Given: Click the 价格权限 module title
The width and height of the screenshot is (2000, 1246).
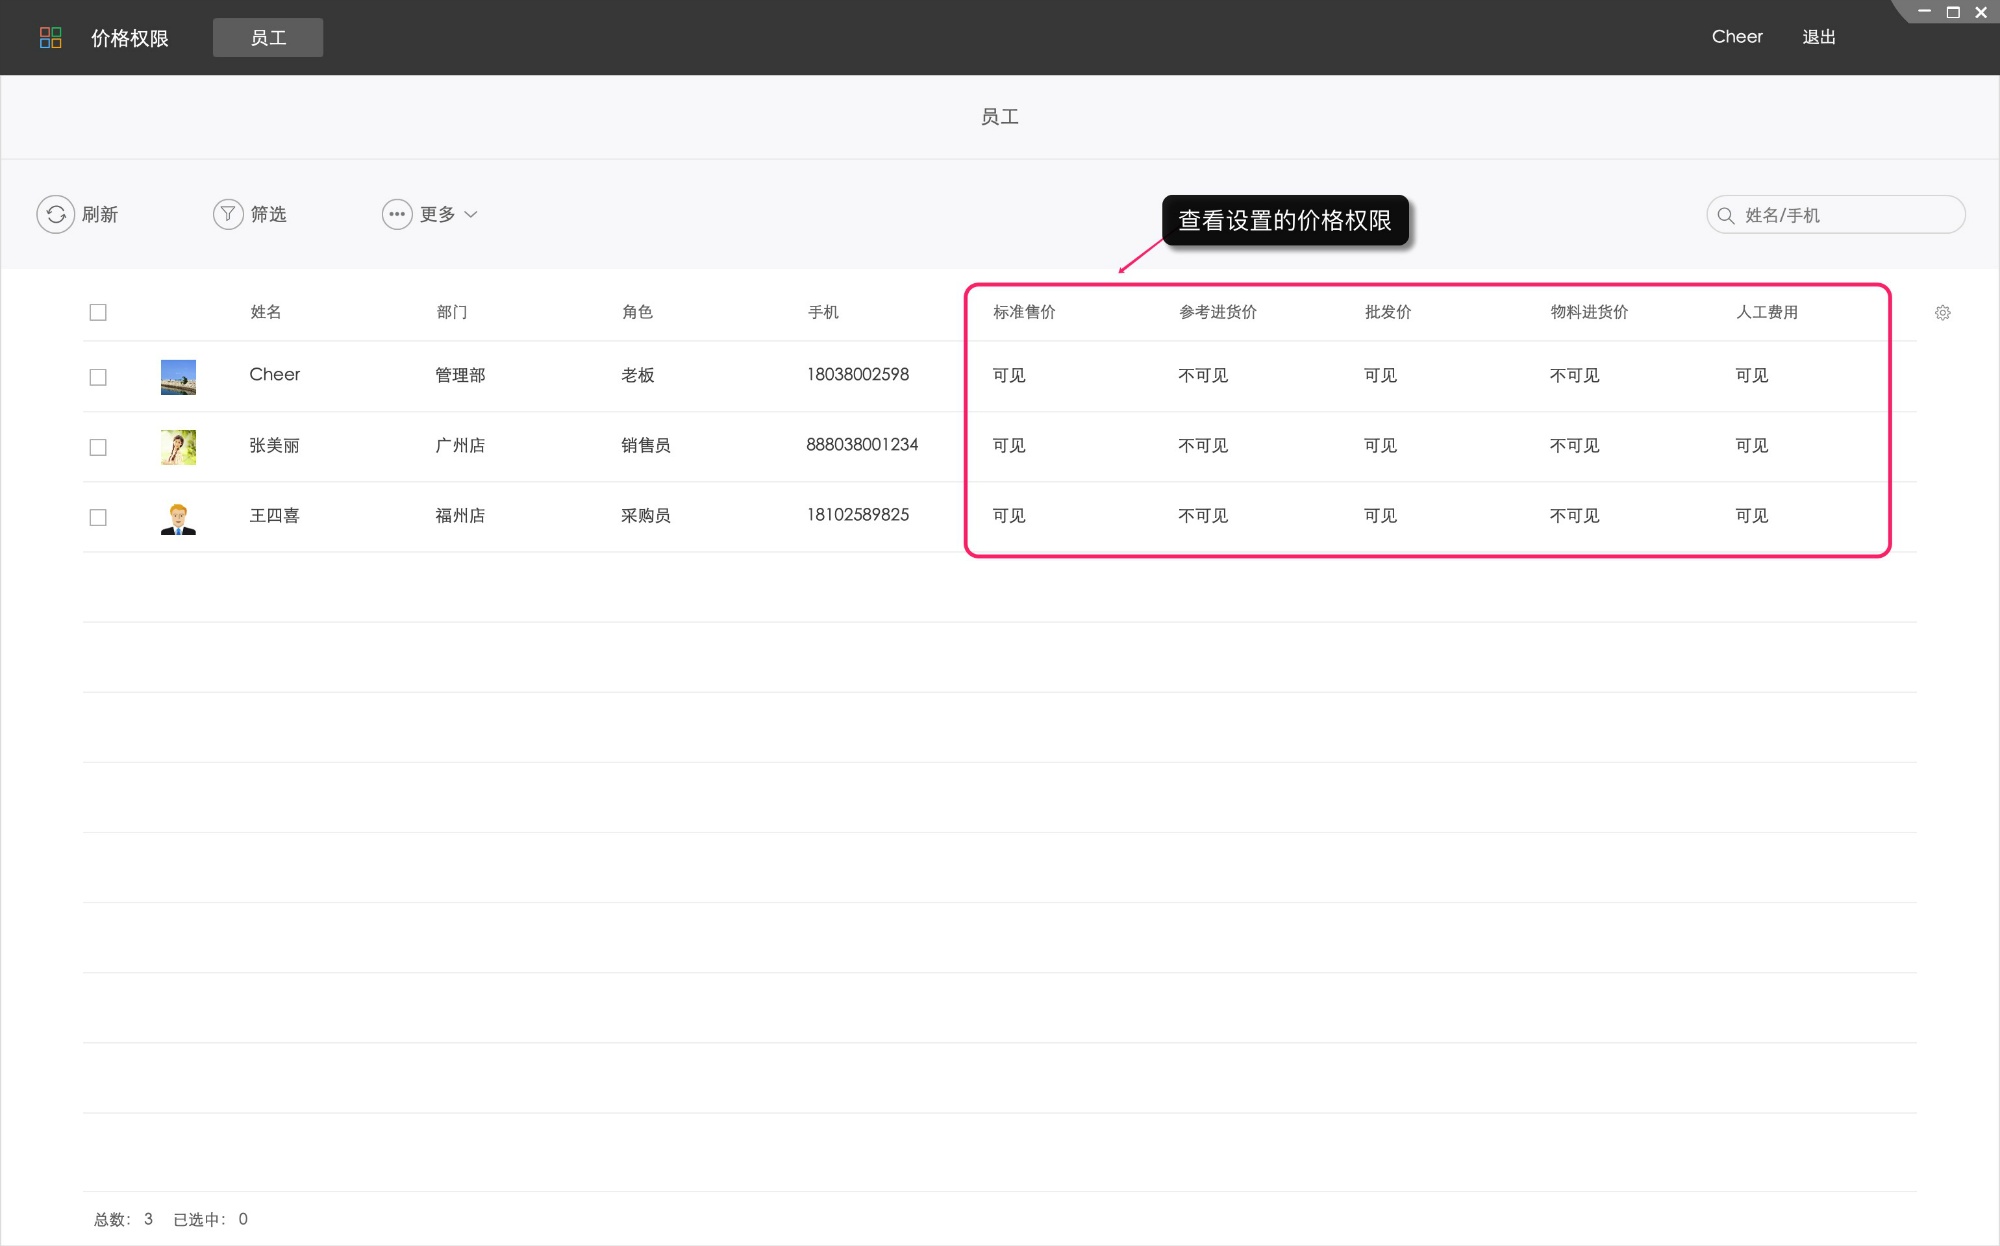Looking at the screenshot, I should click(x=130, y=38).
